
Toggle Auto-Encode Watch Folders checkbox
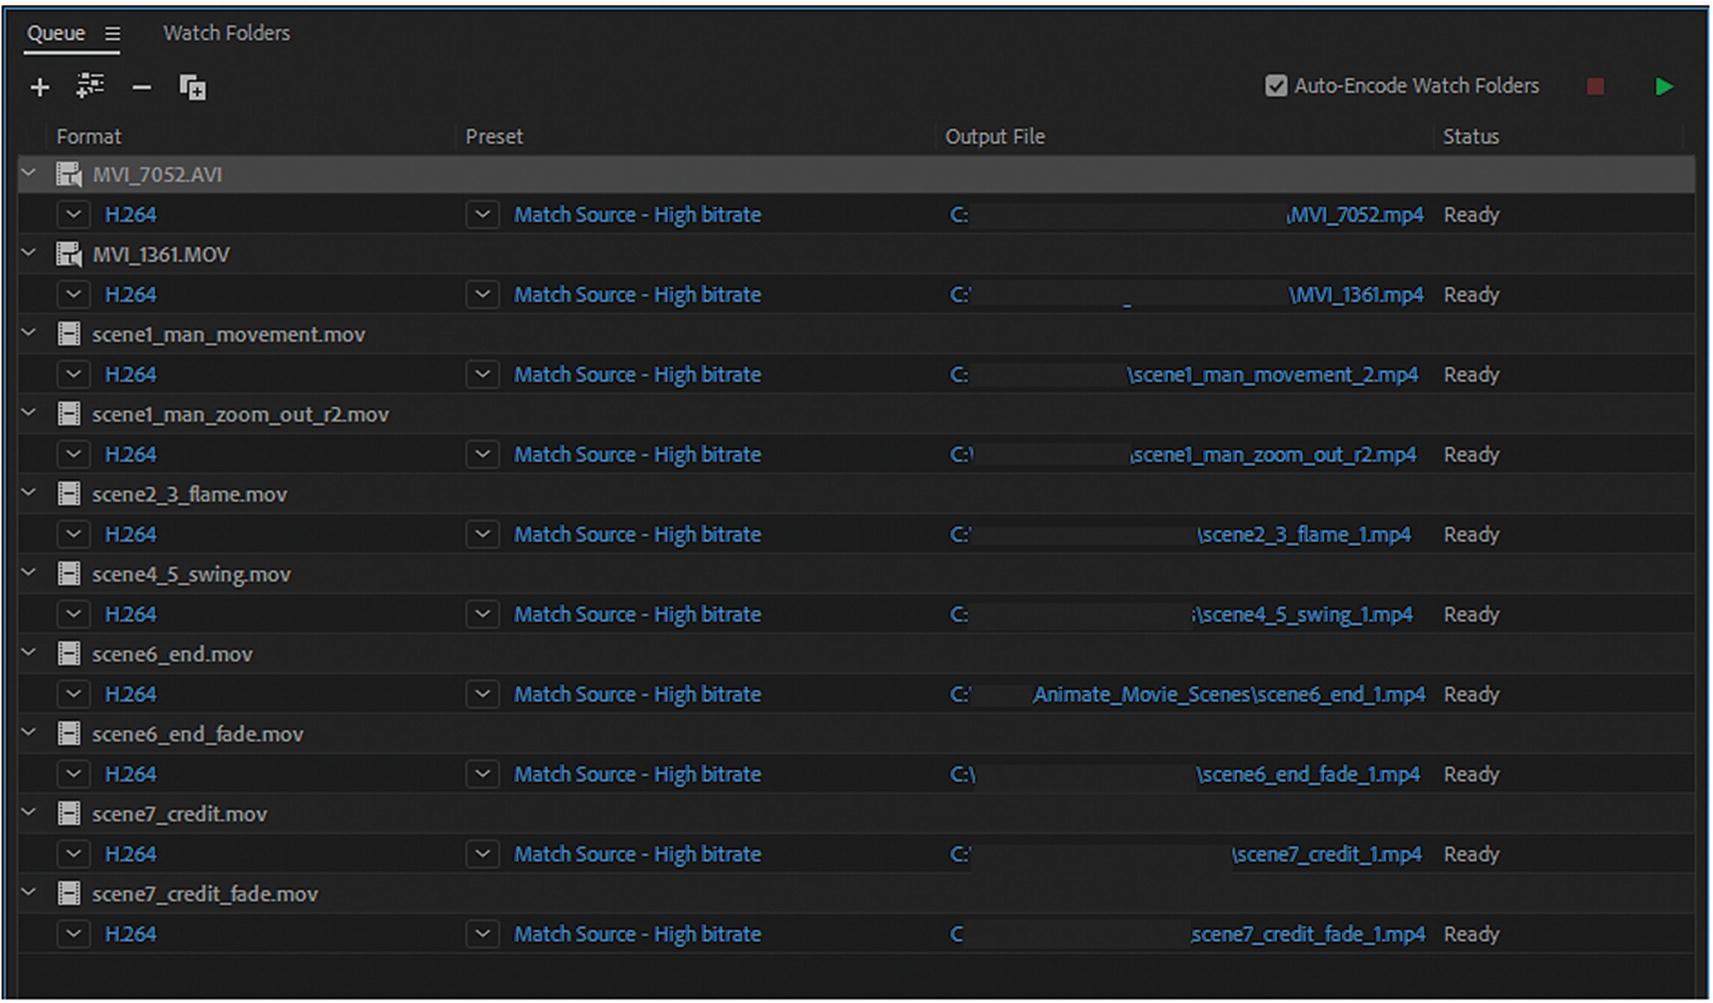coord(1276,86)
